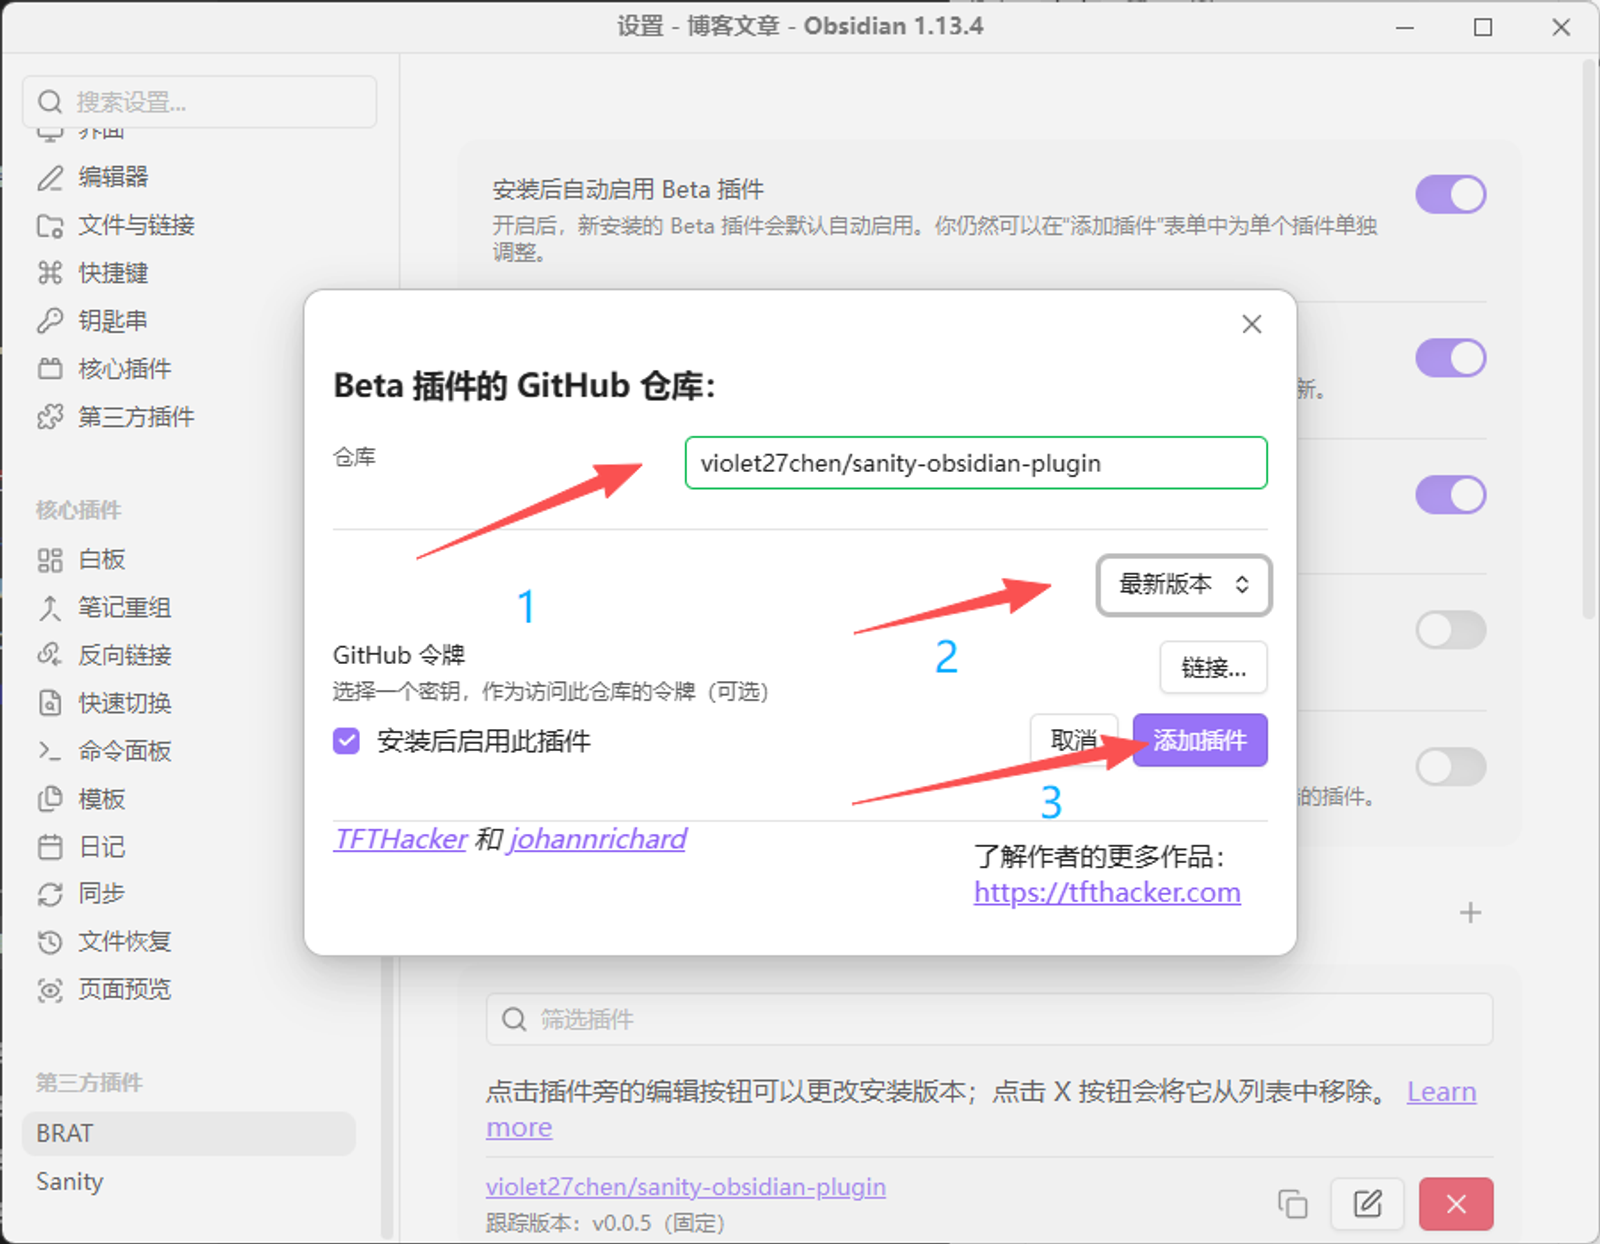1600x1244 pixels.
Task: Click the search icon in 筛选插件 field
Action: click(x=514, y=1020)
